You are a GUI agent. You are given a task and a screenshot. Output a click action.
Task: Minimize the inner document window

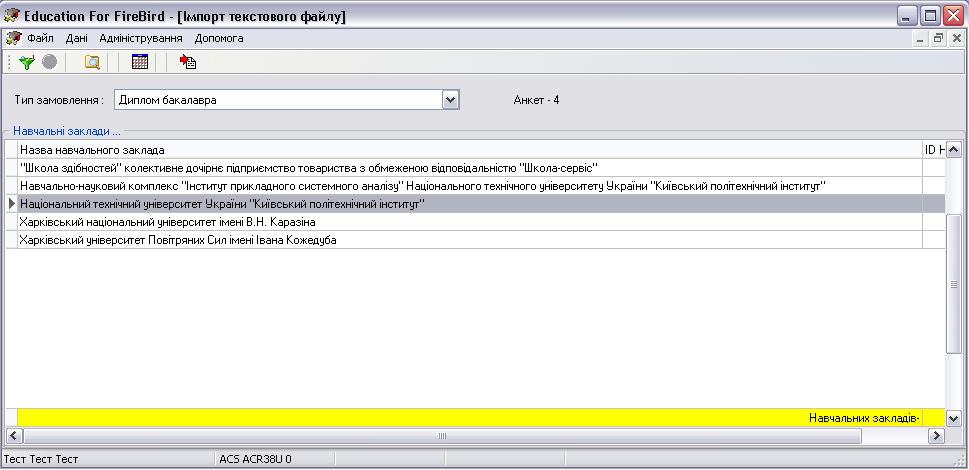[x=921, y=38]
